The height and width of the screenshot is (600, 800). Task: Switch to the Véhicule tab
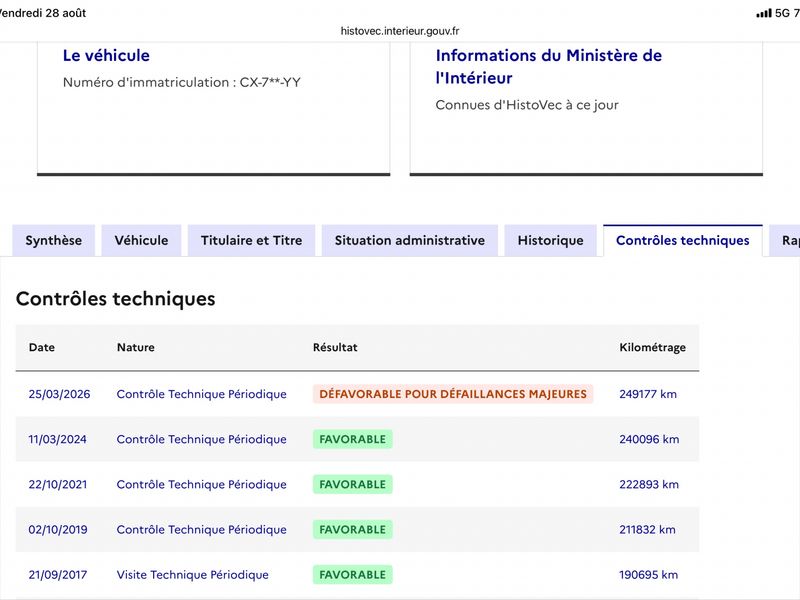point(141,240)
